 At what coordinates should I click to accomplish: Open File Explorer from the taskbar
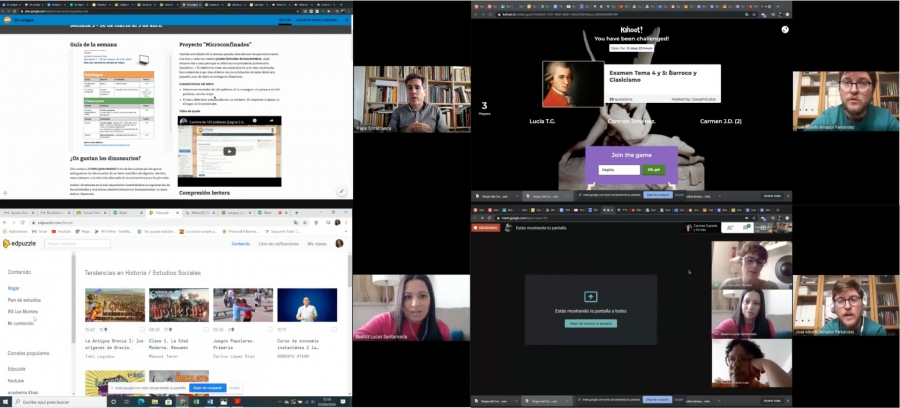click(154, 402)
